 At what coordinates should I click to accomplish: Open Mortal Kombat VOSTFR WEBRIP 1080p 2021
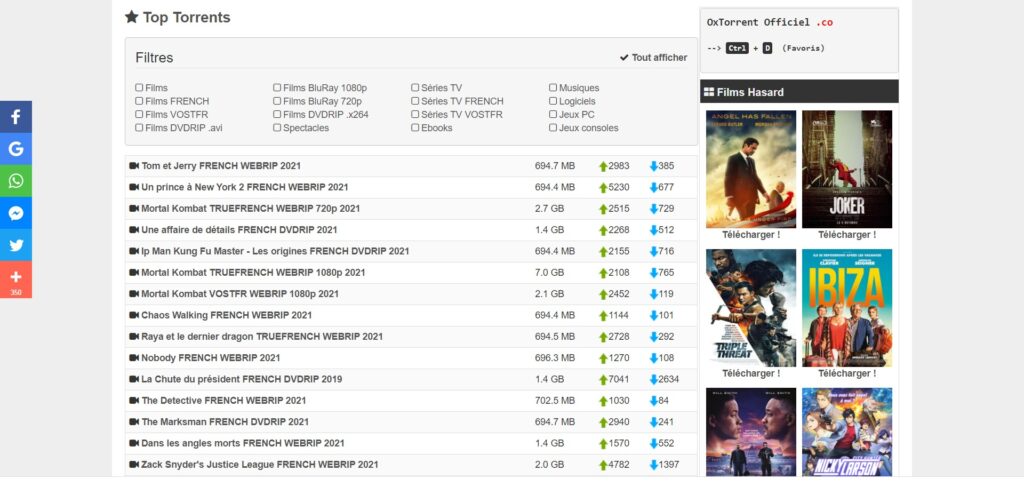[x=240, y=294]
